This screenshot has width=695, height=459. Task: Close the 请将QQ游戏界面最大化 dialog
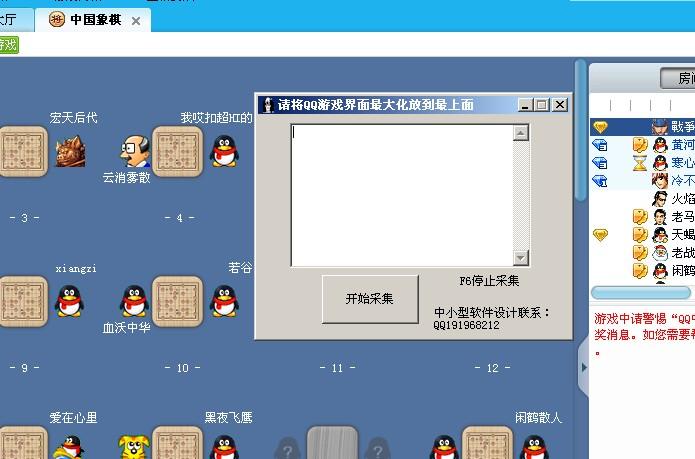click(x=560, y=105)
